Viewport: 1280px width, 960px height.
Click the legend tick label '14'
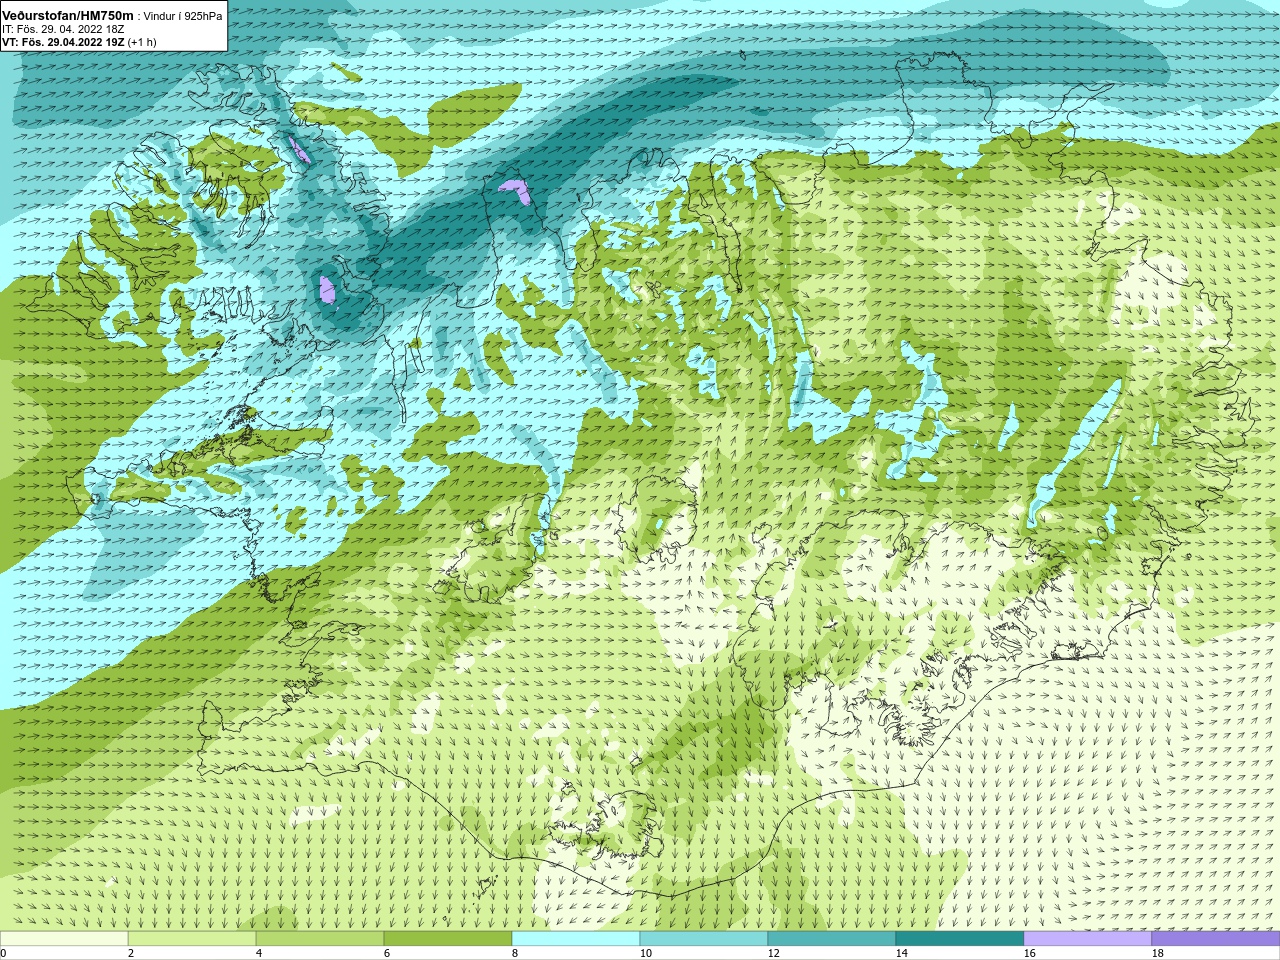coord(902,953)
